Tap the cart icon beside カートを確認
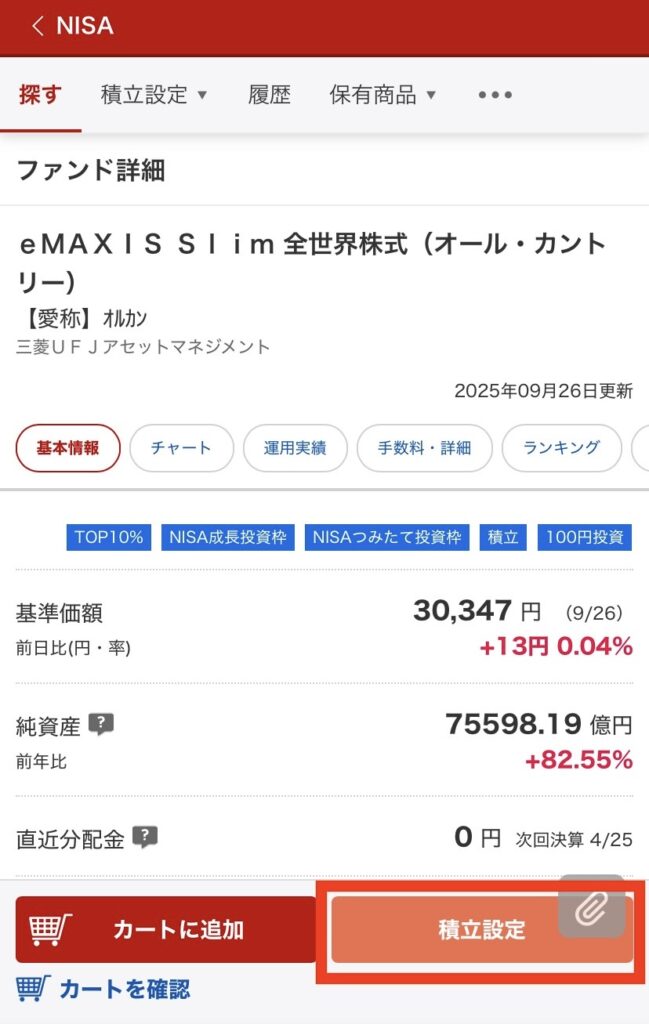 (32, 989)
